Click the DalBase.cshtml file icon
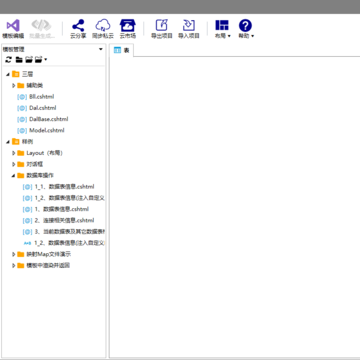The image size is (360, 360). (x=22, y=119)
